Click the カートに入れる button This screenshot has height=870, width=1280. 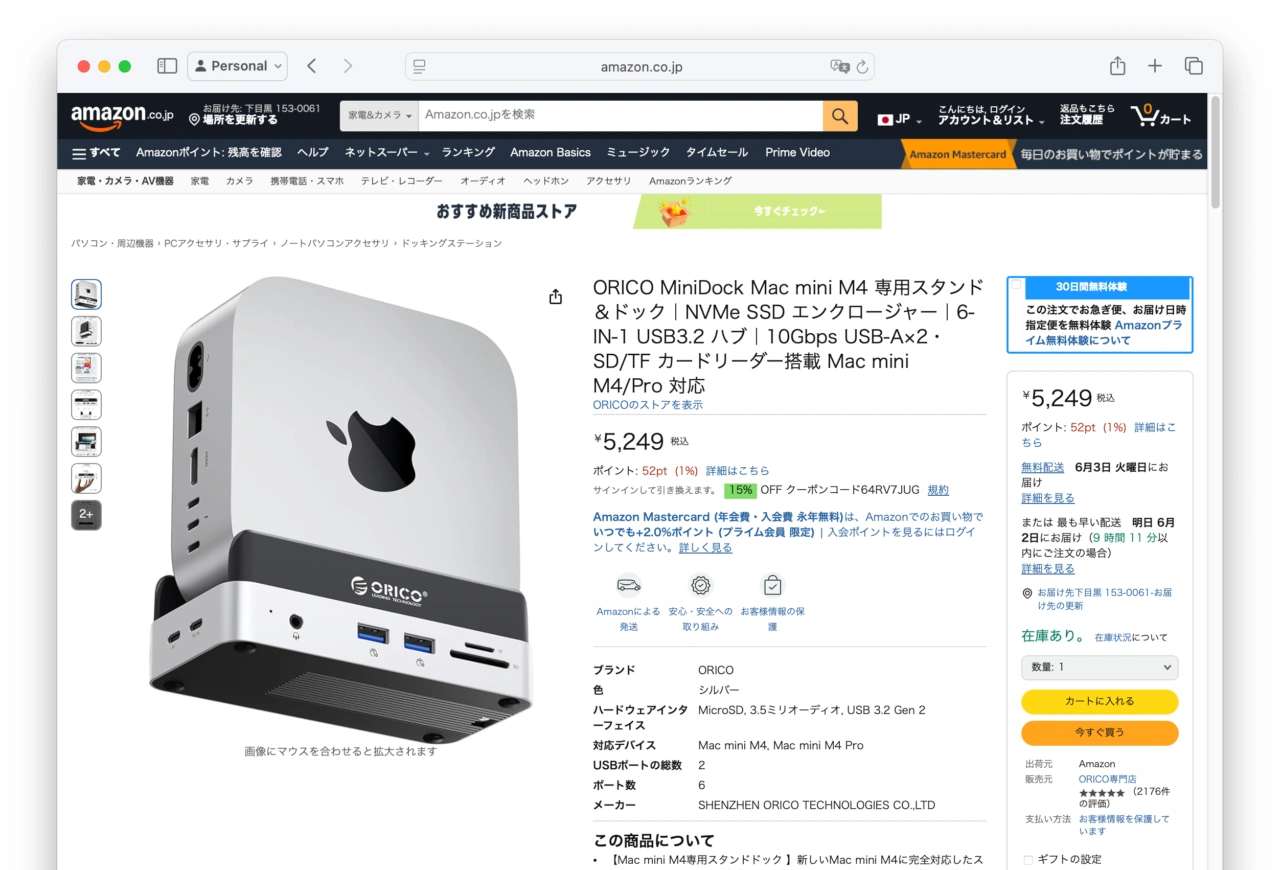1099,701
